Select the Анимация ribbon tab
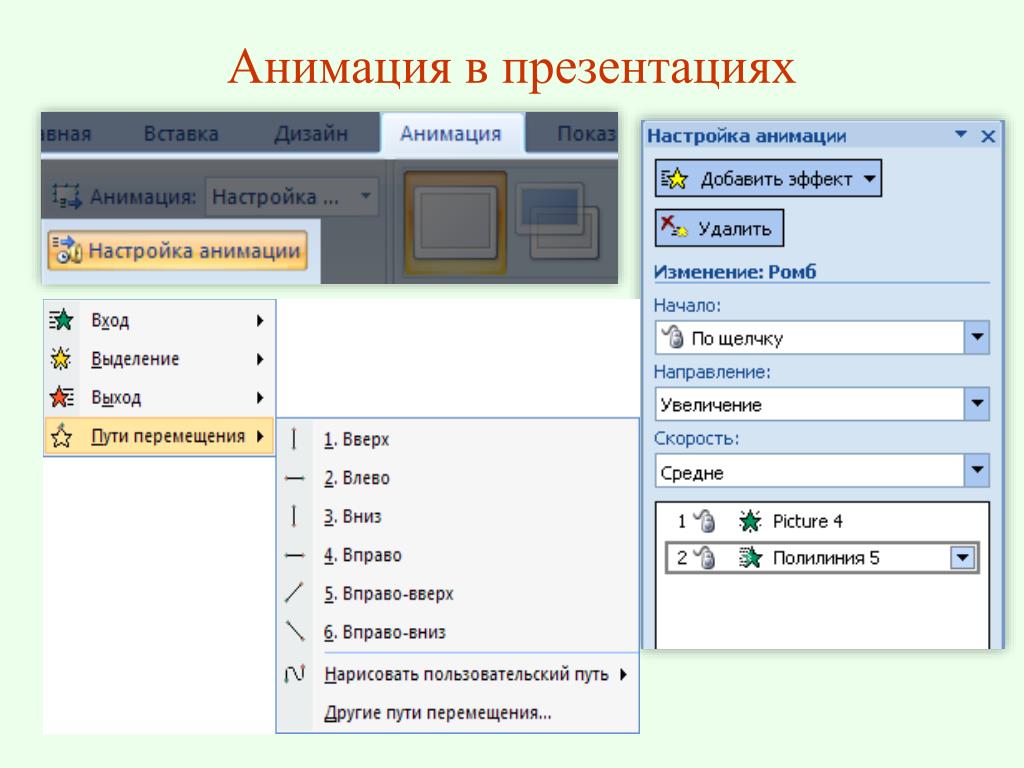 [451, 134]
